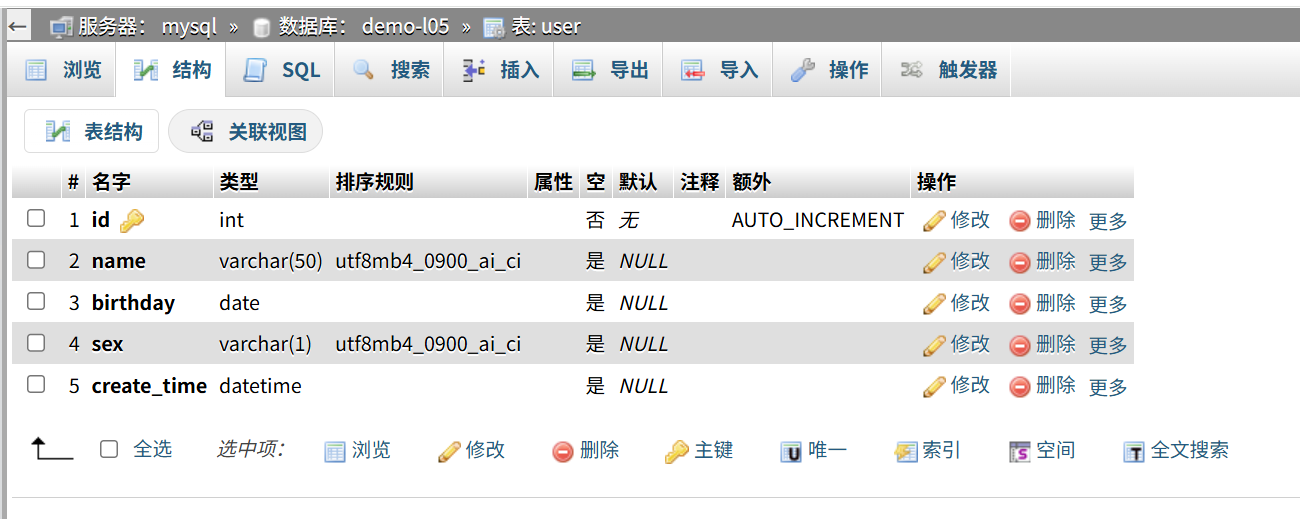This screenshot has height=519, width=1300.
Task: Click the pencil 修改 icon for create_time column
Action: tap(934, 386)
